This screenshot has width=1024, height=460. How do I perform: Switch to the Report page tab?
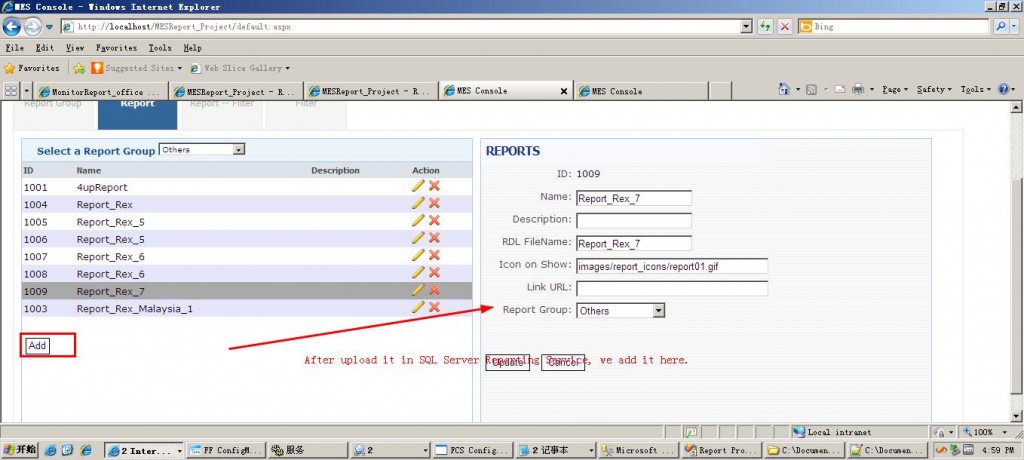coord(137,116)
